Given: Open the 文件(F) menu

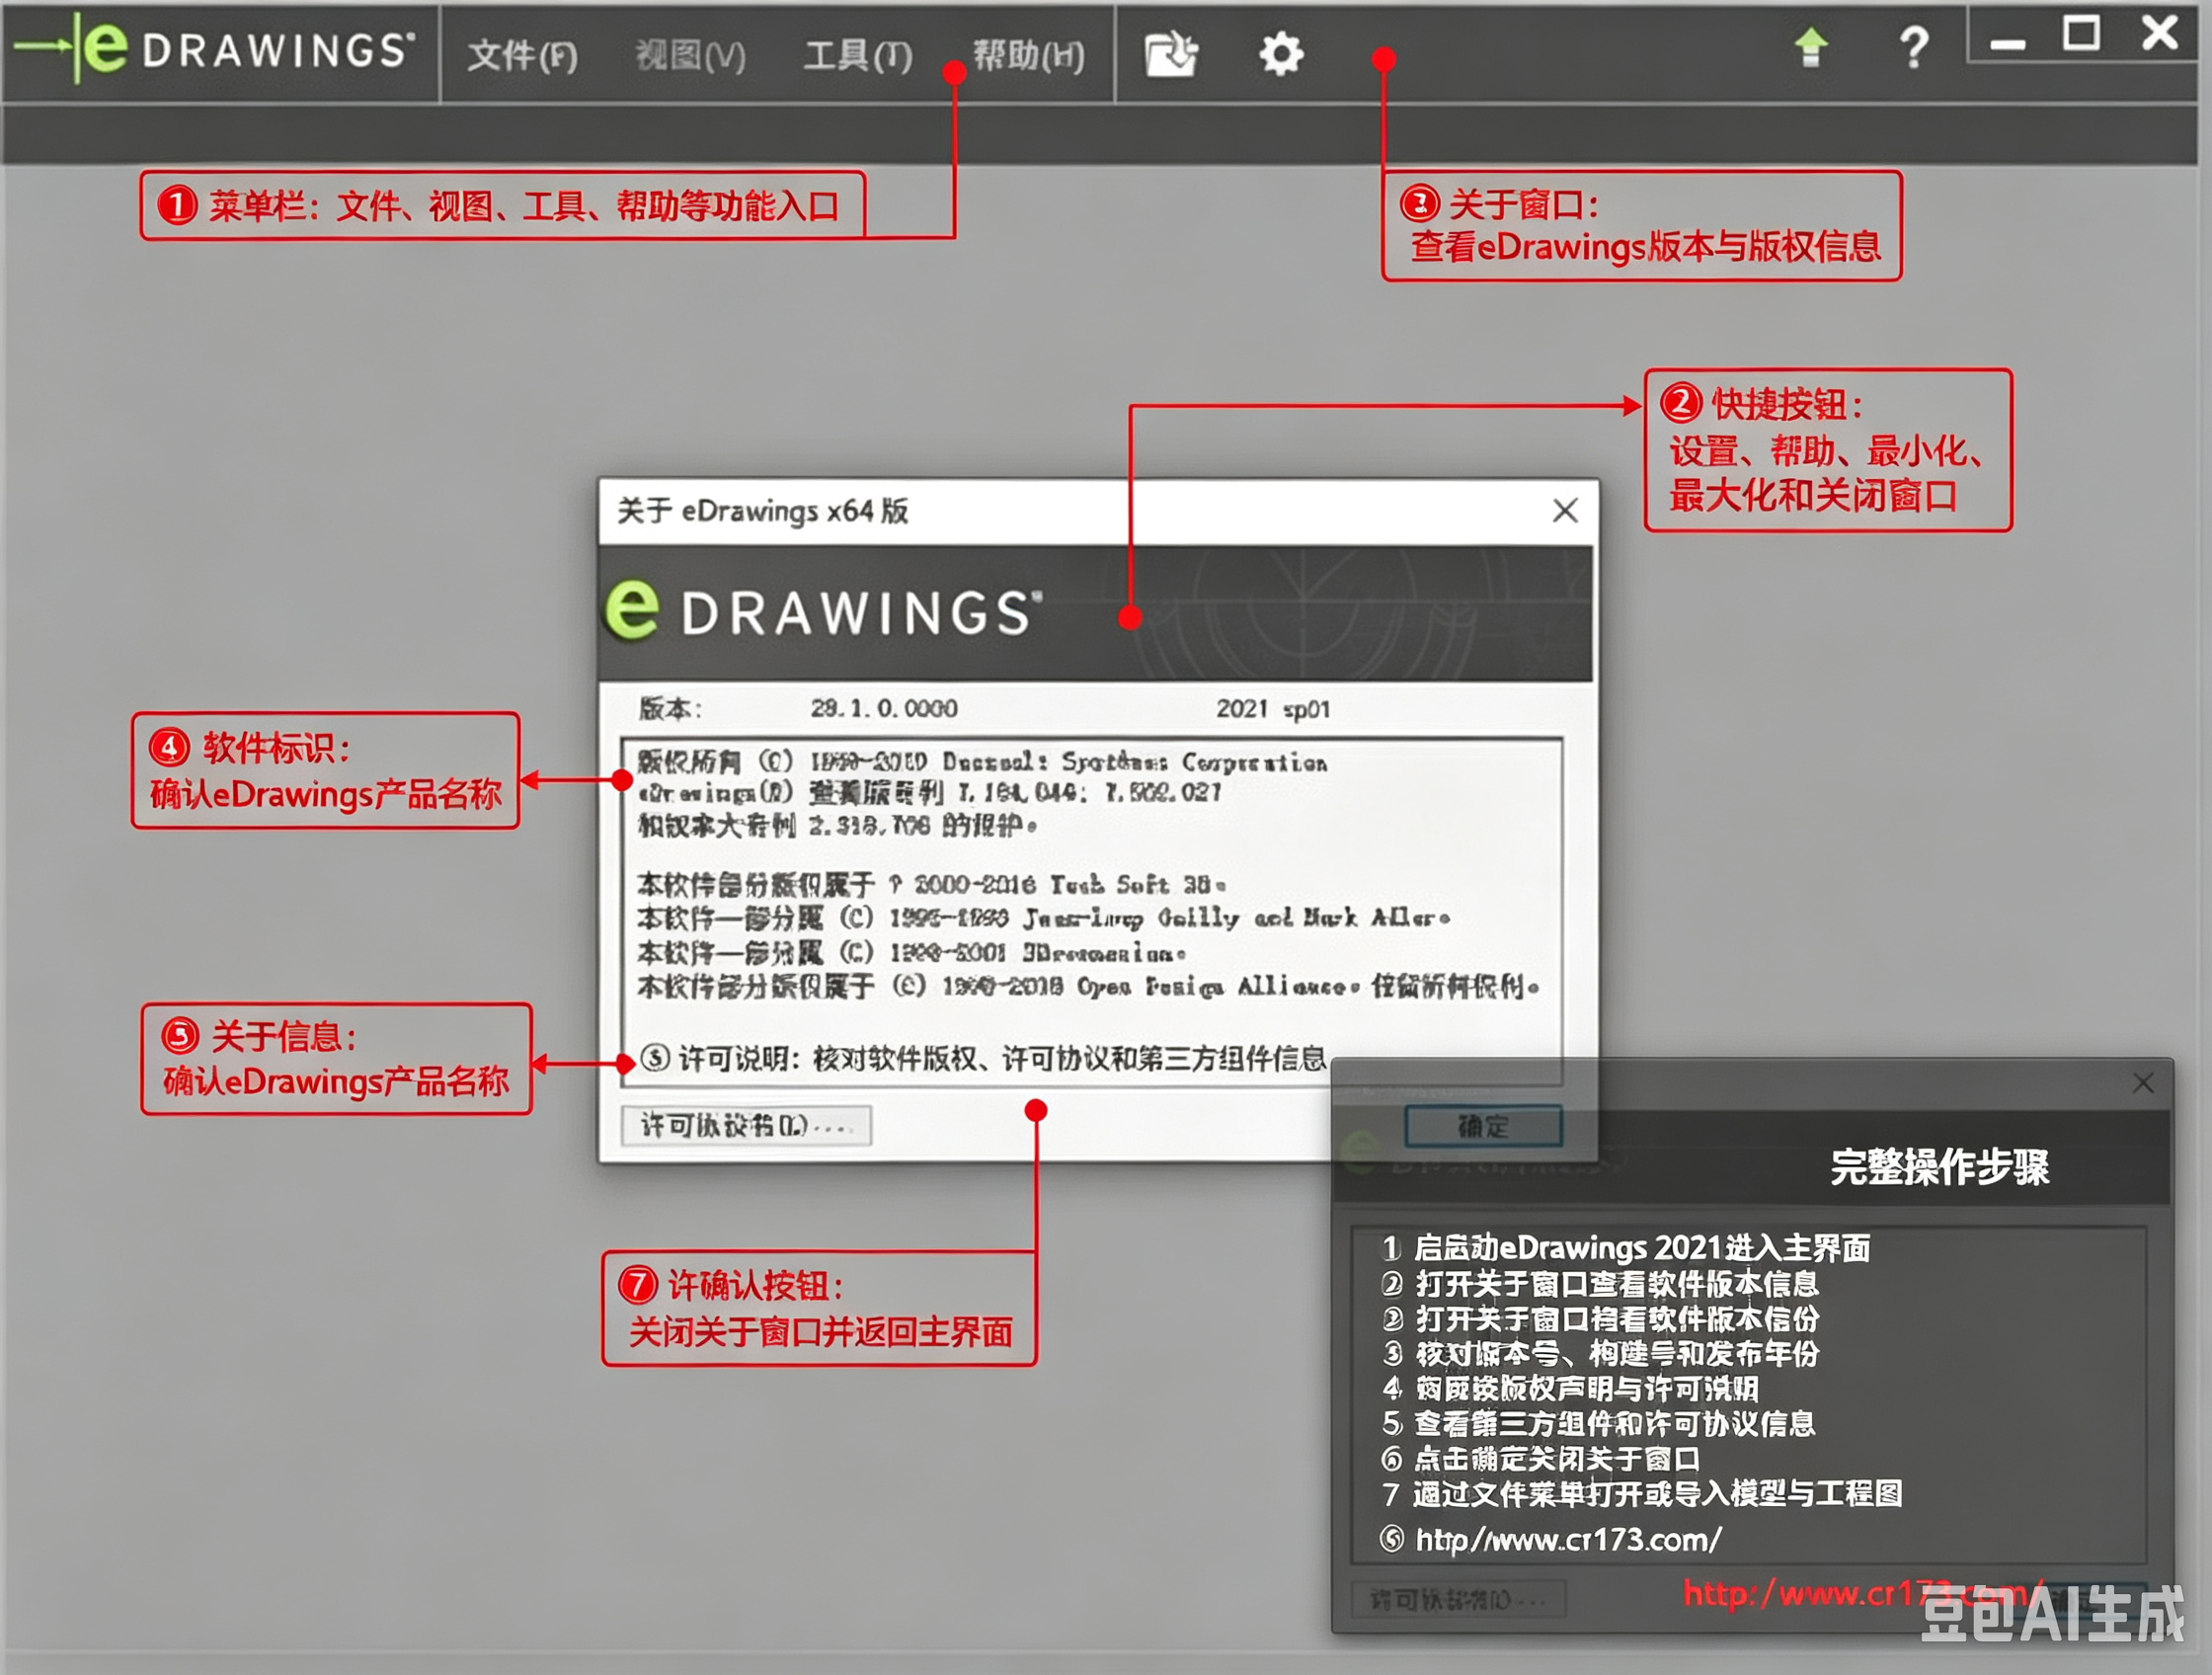Looking at the screenshot, I should point(522,55).
